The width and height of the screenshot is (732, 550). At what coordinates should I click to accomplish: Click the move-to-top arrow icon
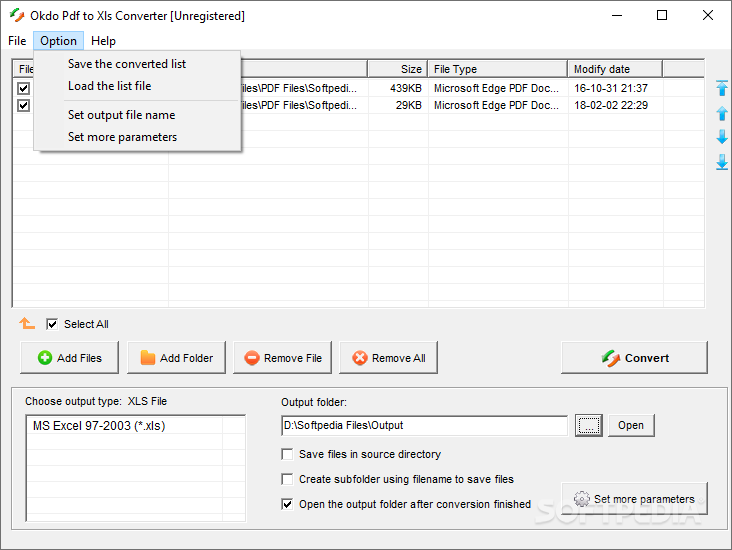[722, 88]
